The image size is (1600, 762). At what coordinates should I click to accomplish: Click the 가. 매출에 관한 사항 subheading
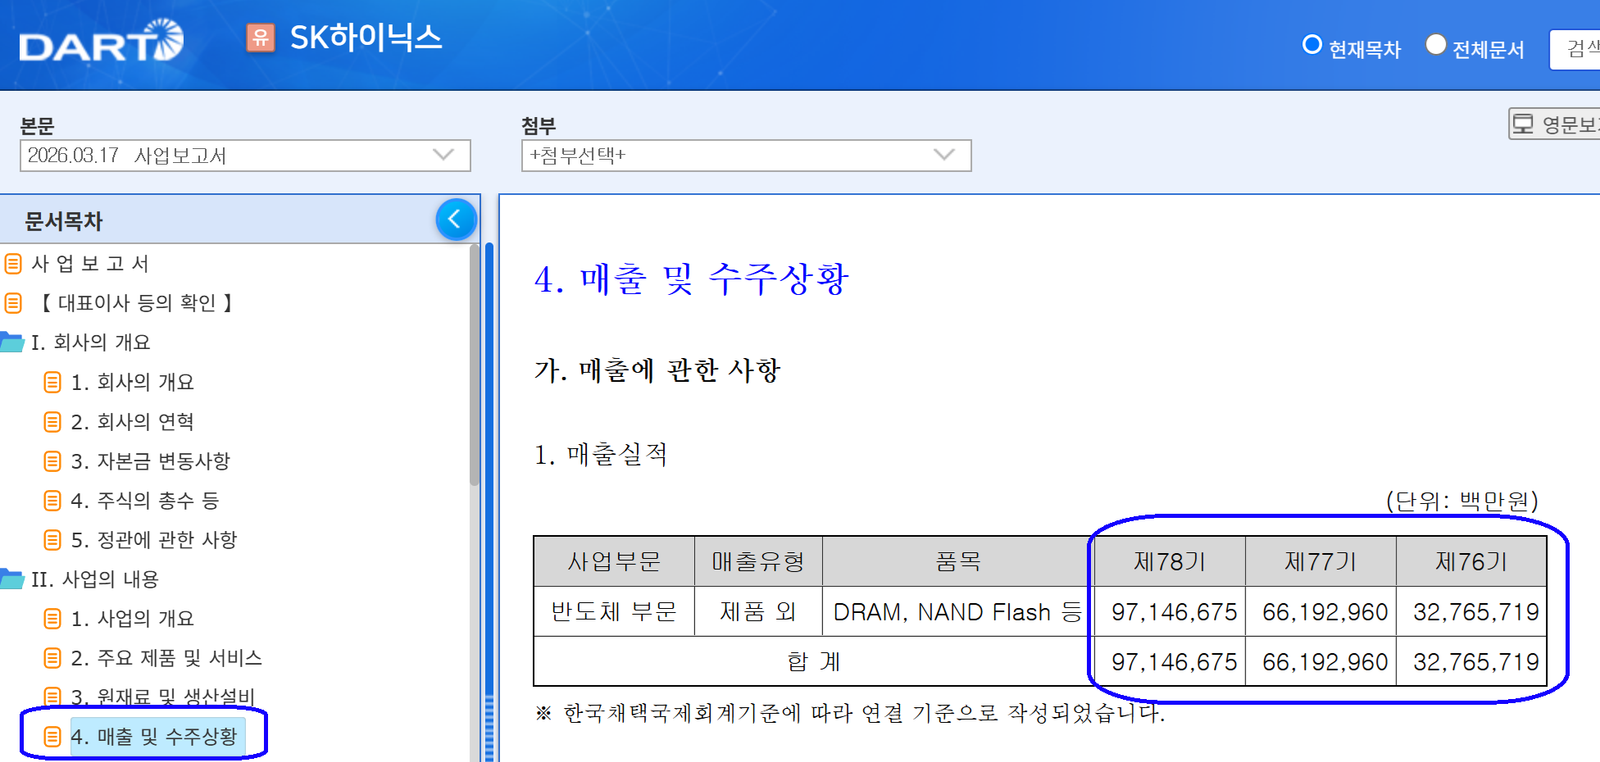point(657,371)
